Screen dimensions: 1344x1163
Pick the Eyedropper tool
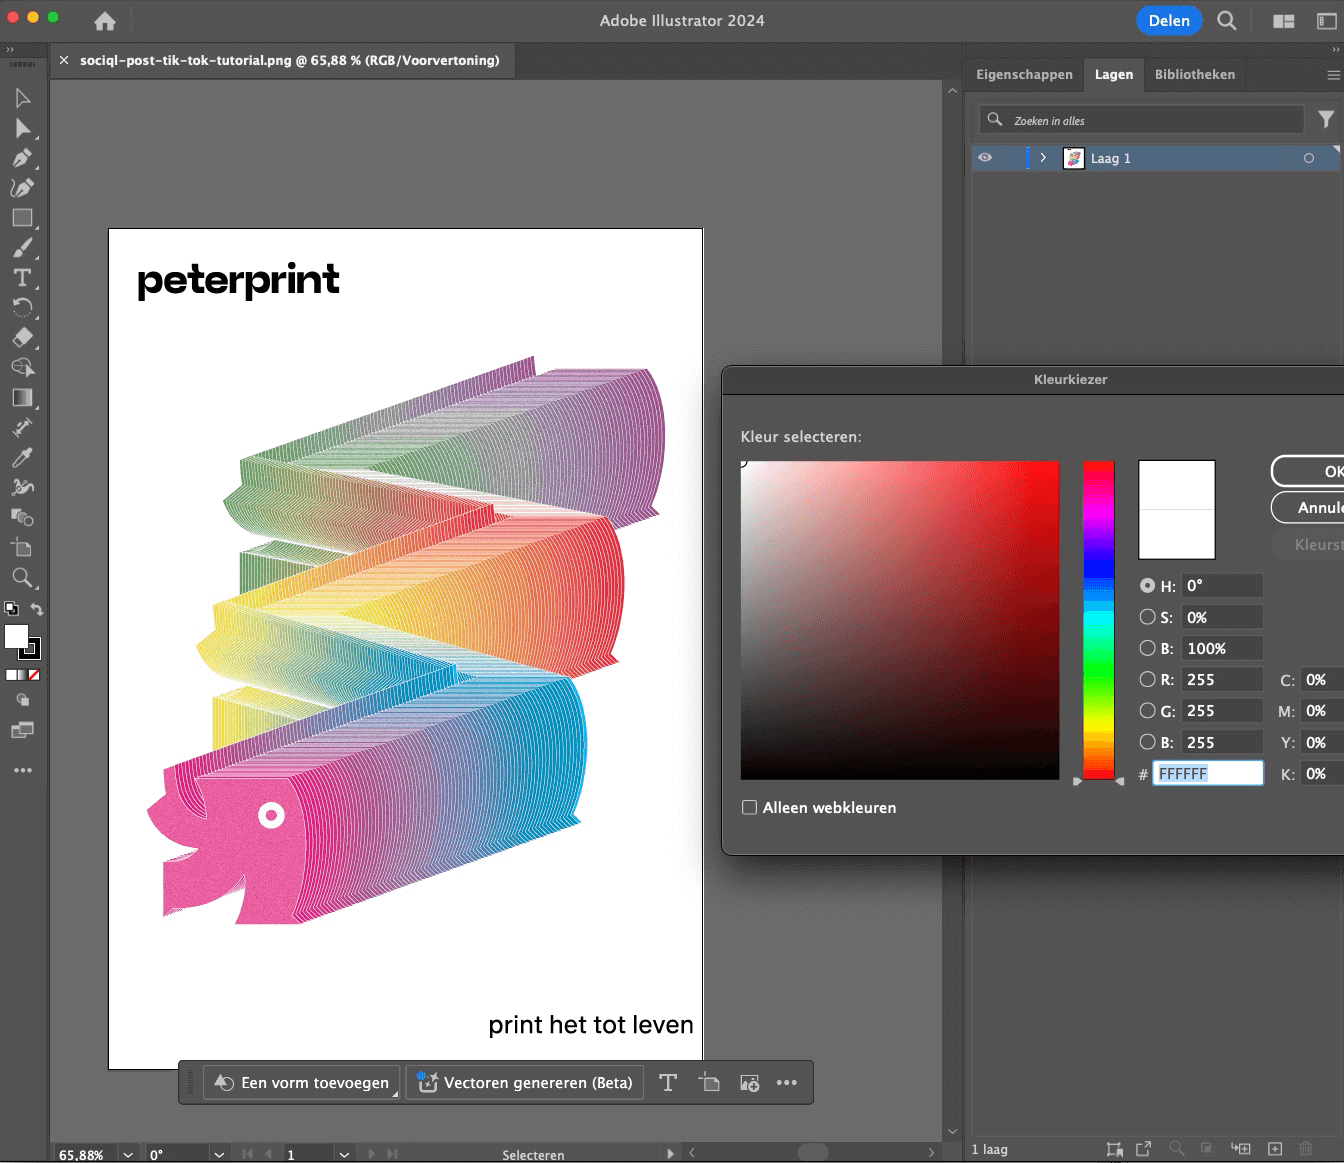22,457
